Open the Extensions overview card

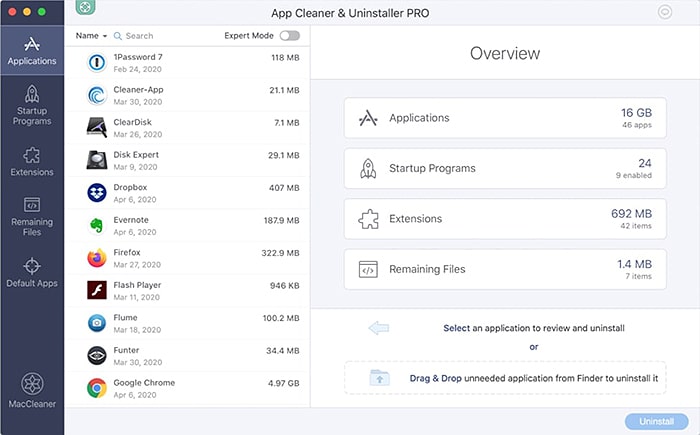tap(505, 219)
